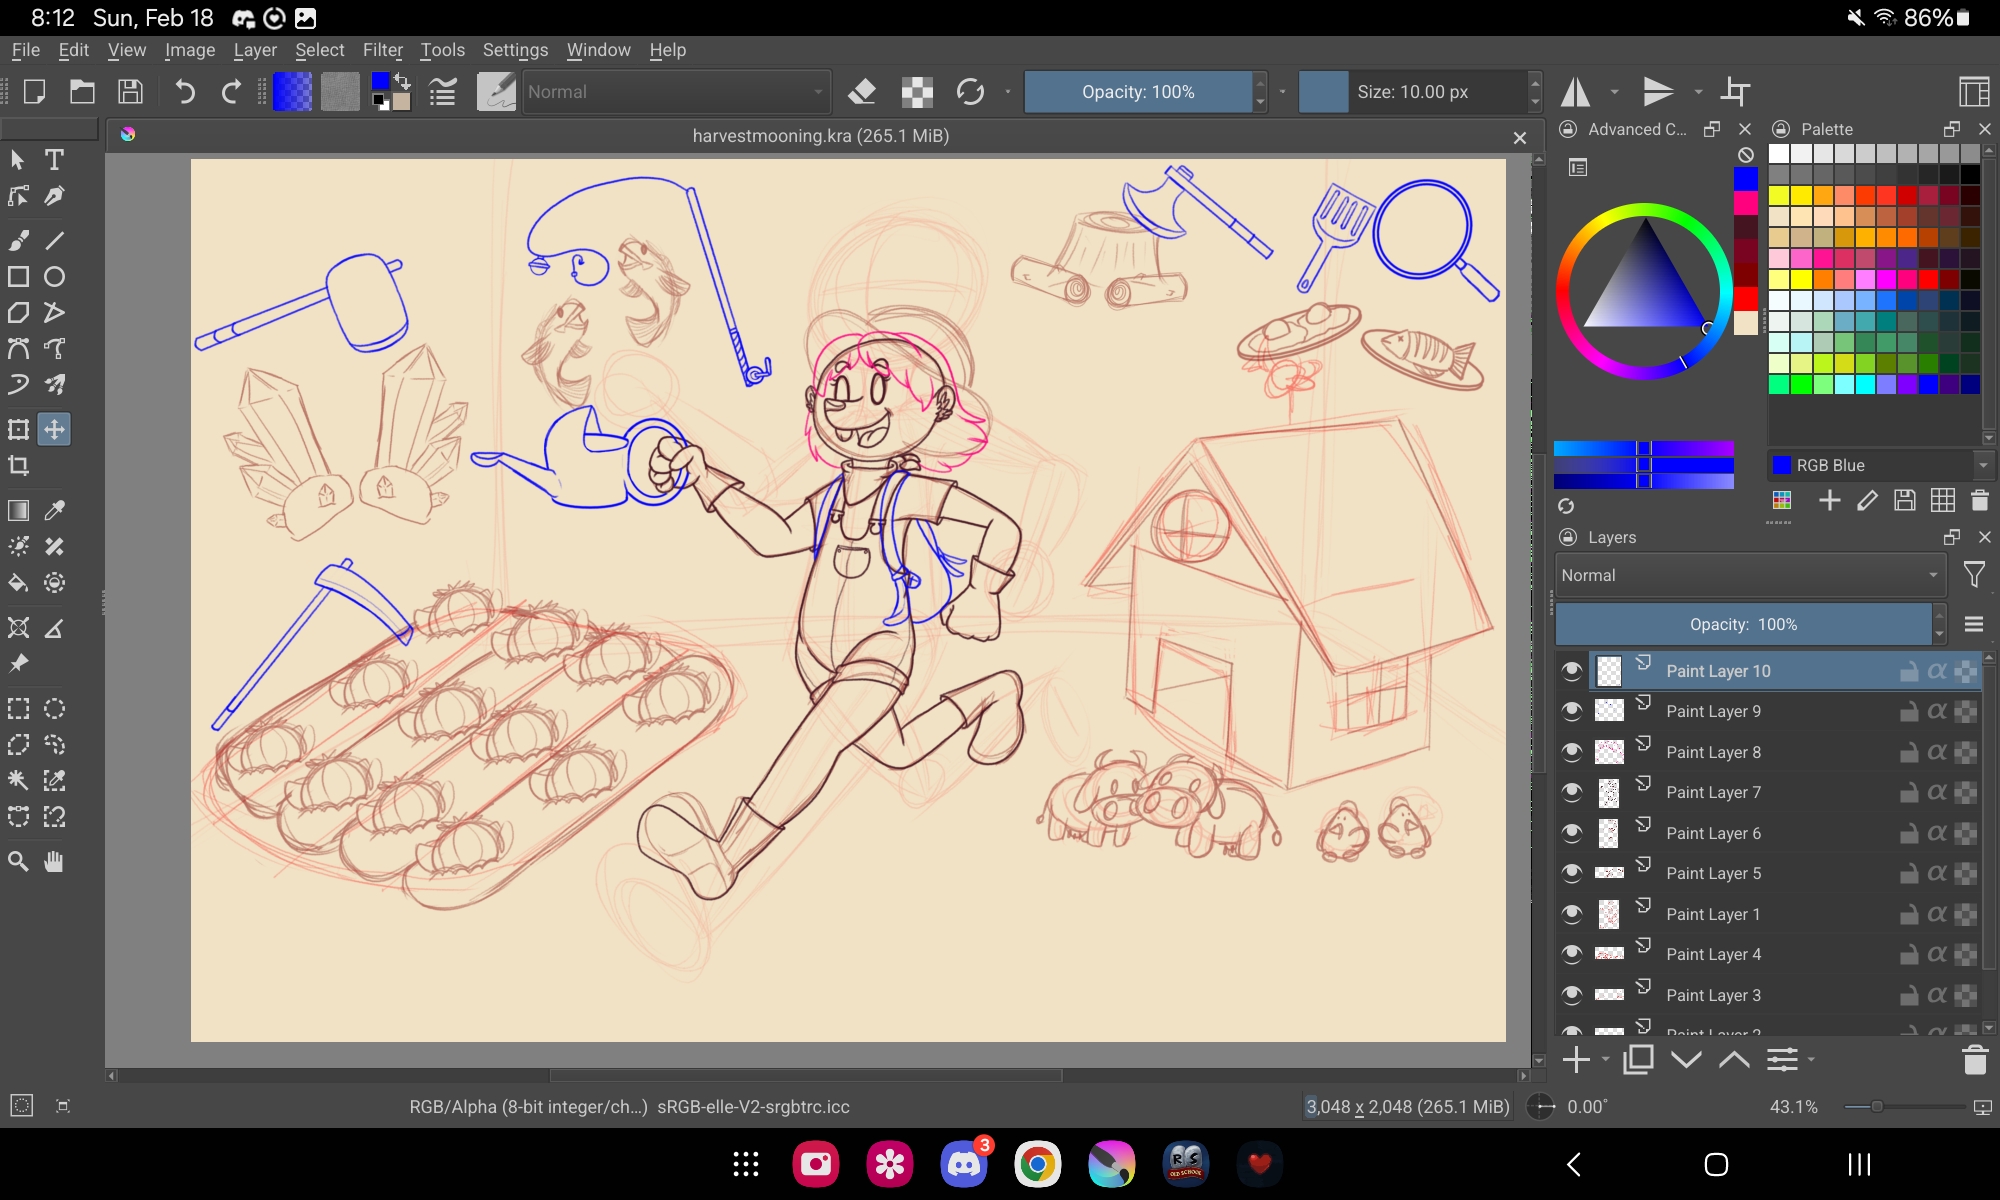Select the Freehand Brush tool
This screenshot has width=2000, height=1200.
[18, 240]
